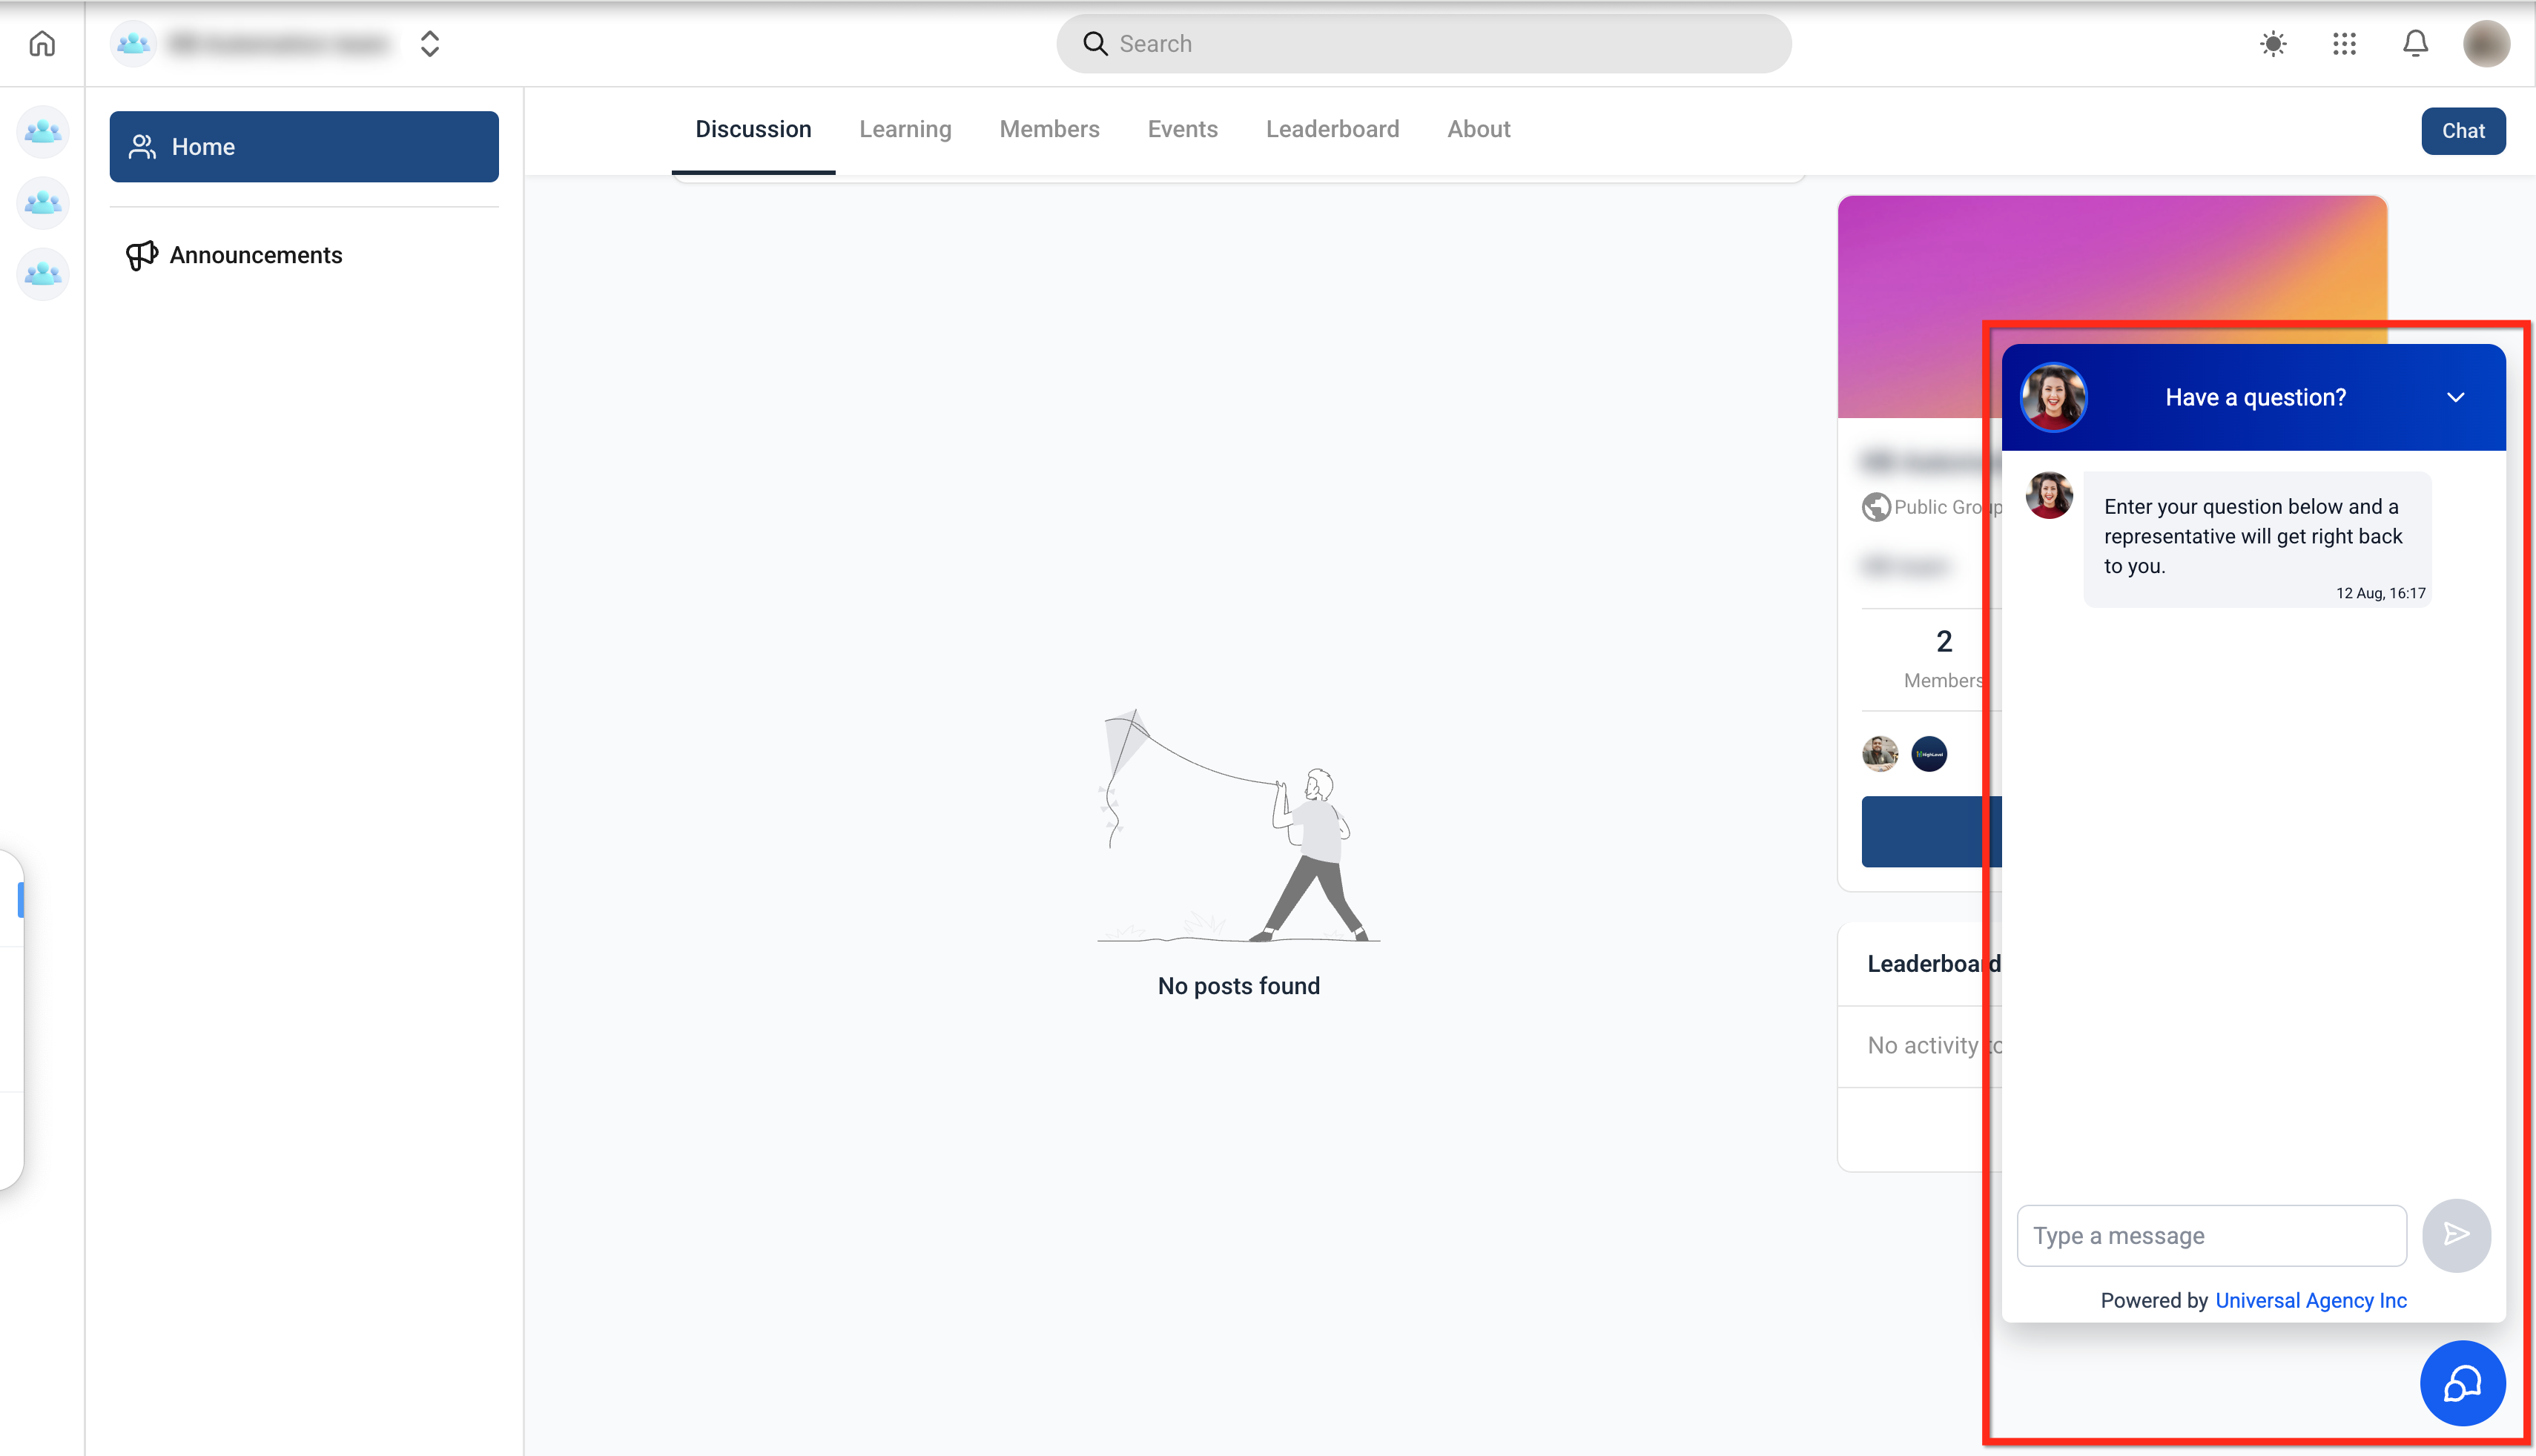This screenshot has height=1456, width=2536.
Task: Open the Universal Agency Inc link
Action: tap(2310, 1300)
